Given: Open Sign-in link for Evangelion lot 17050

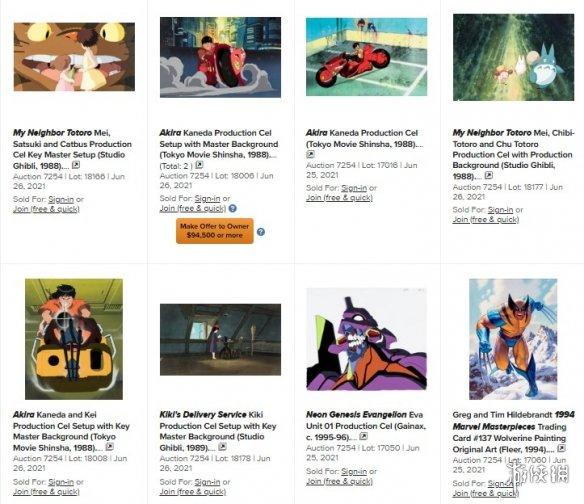Looking at the screenshot, I should (x=354, y=472).
